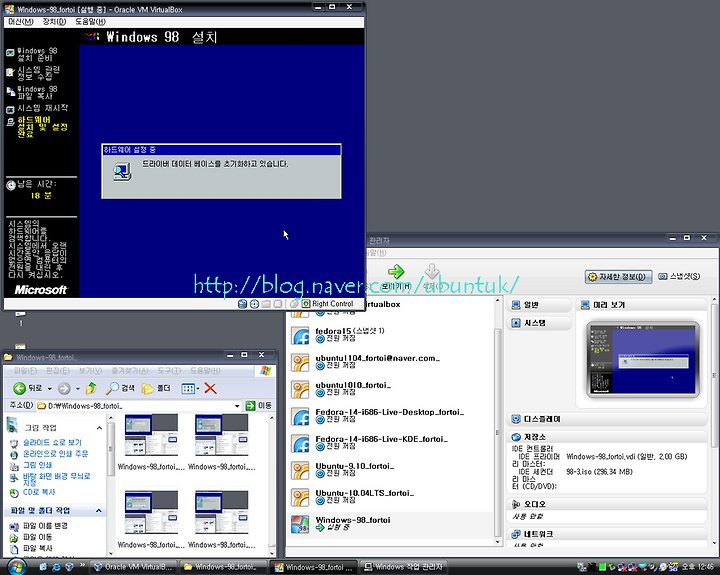Open Explorer Search (검색) tool

120,389
